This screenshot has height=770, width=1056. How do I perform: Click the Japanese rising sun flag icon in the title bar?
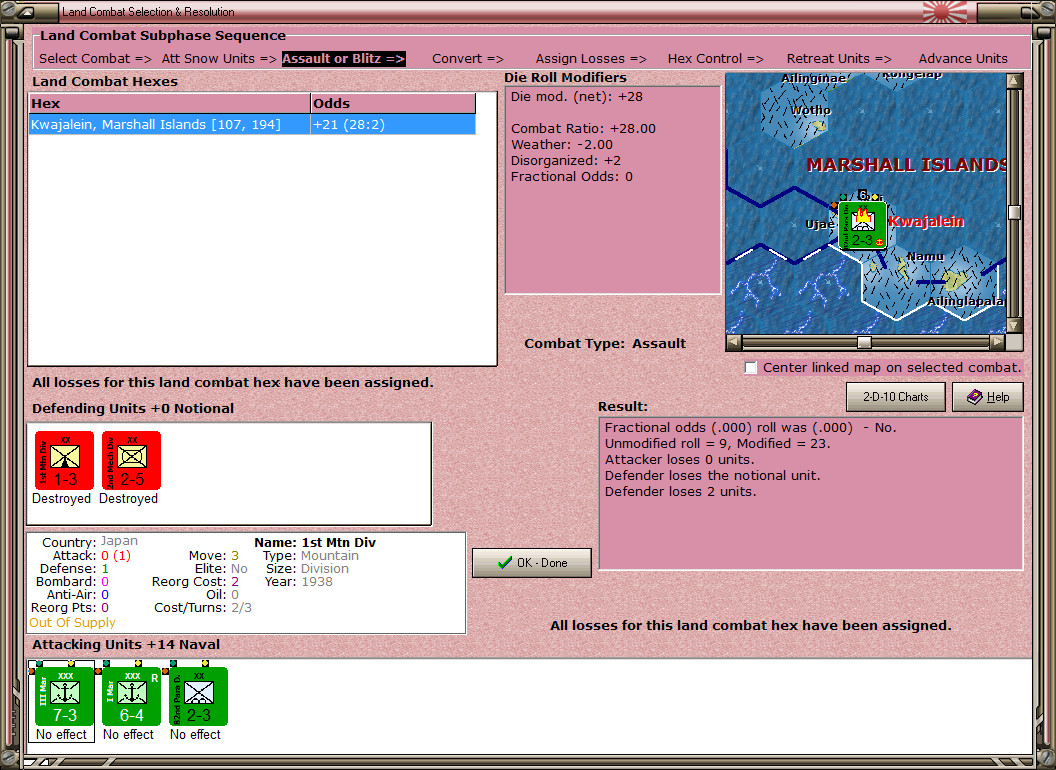(945, 11)
